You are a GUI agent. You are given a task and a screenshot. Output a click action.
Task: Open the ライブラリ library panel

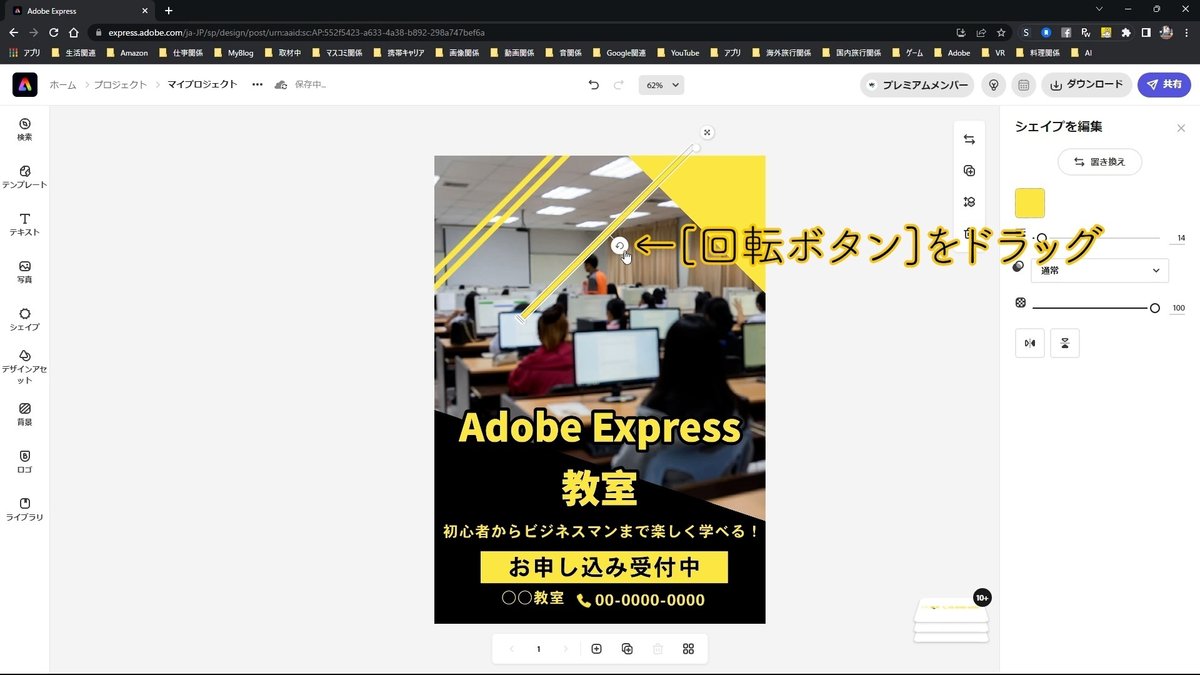[25, 509]
